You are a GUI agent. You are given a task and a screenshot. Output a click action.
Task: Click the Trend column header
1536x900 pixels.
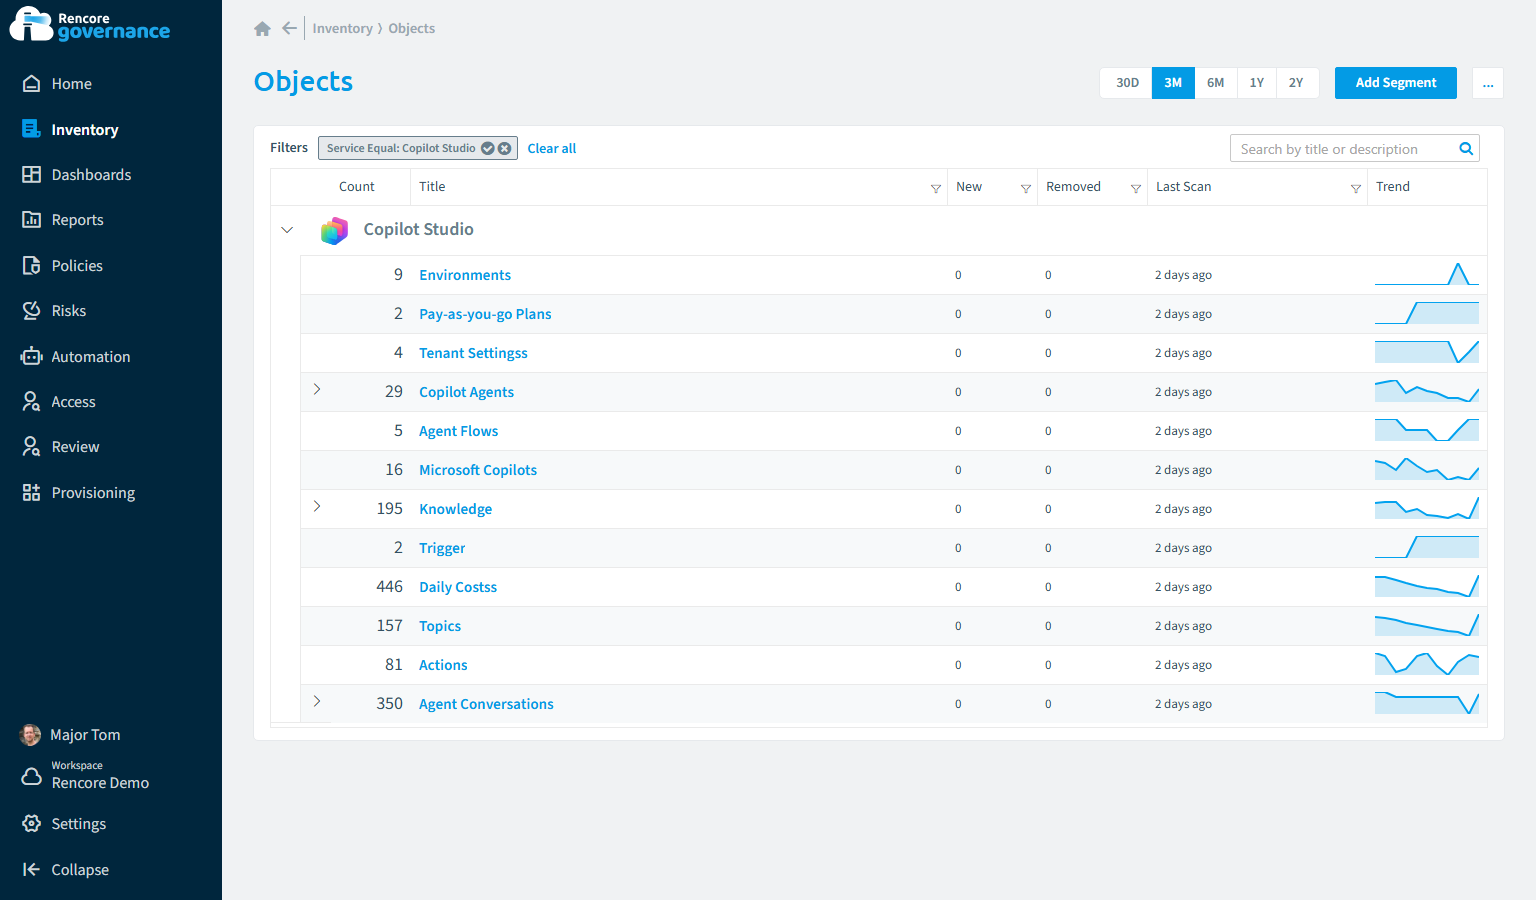[x=1393, y=187]
